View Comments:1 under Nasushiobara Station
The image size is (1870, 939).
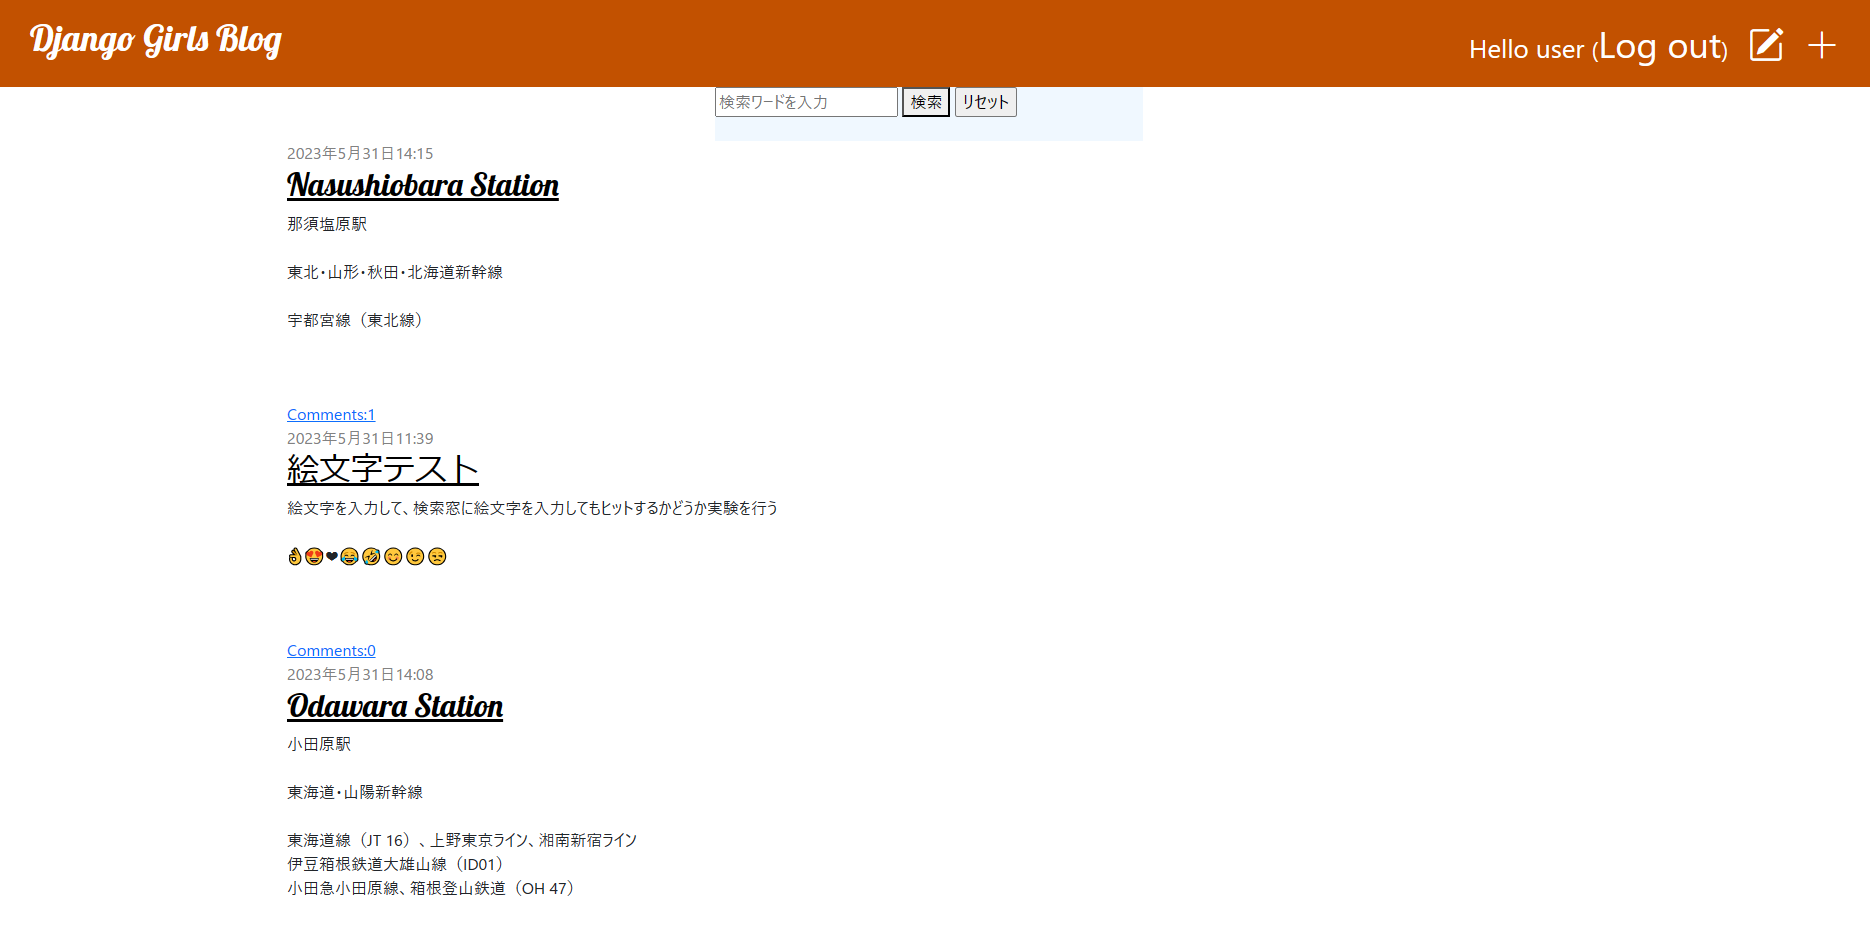click(x=330, y=414)
